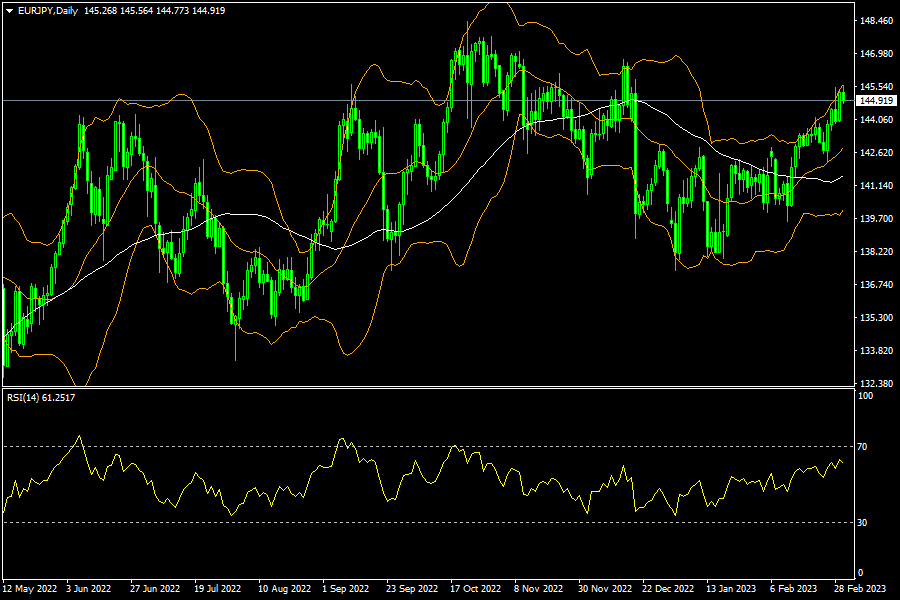This screenshot has width=900, height=600.
Task: Click the 1 Sep 2022 date label
Action: [x=346, y=589]
